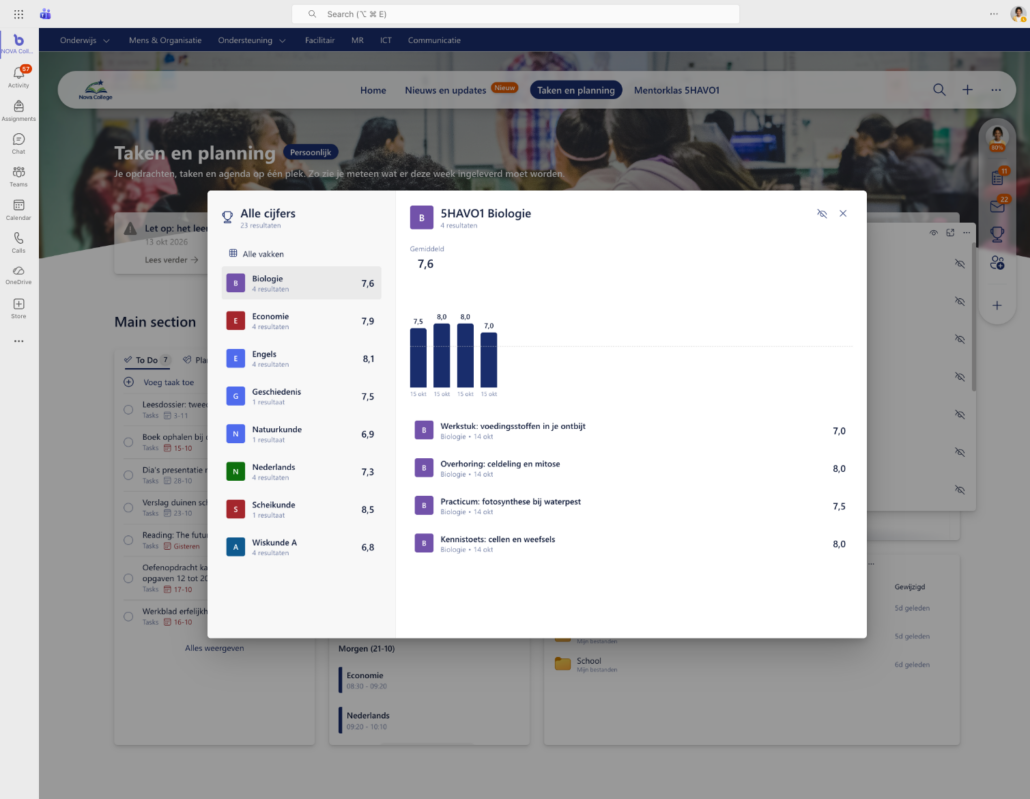This screenshot has height=799, width=1030.
Task: Open Assignments in the Teams sidebar
Action: tap(18, 110)
